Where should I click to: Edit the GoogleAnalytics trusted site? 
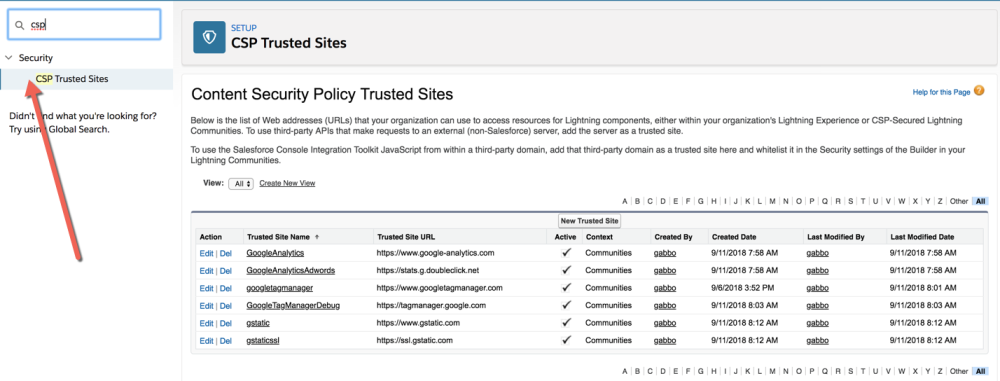[206, 253]
